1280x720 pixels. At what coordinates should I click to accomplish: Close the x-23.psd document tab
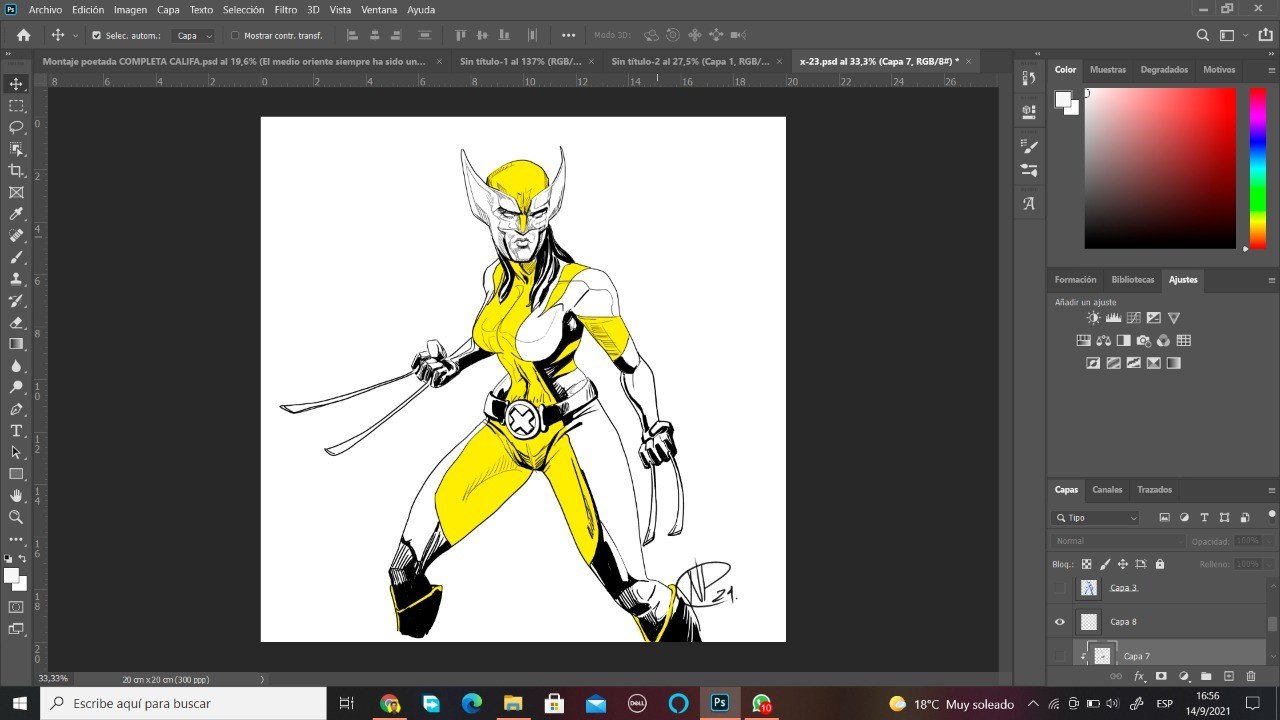(x=969, y=62)
